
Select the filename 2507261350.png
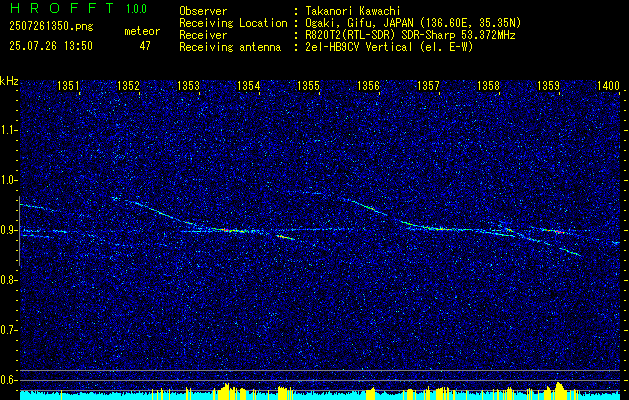51,26
